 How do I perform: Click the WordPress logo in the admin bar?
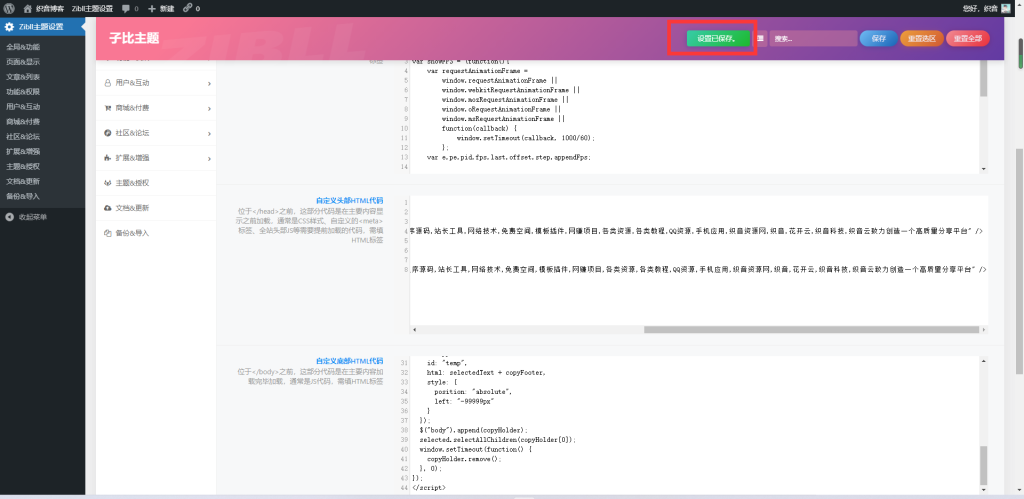coord(9,8)
